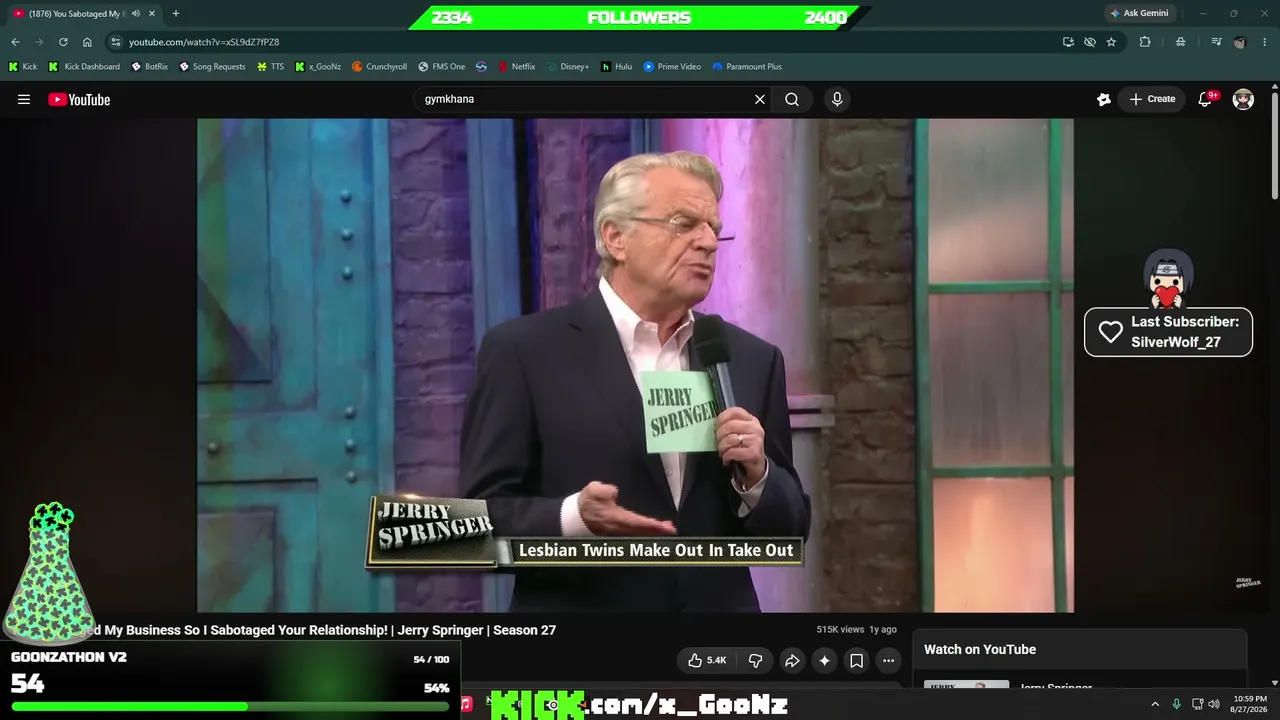The image size is (1280, 720).
Task: Click the Create button on YouTube
Action: tap(1152, 99)
